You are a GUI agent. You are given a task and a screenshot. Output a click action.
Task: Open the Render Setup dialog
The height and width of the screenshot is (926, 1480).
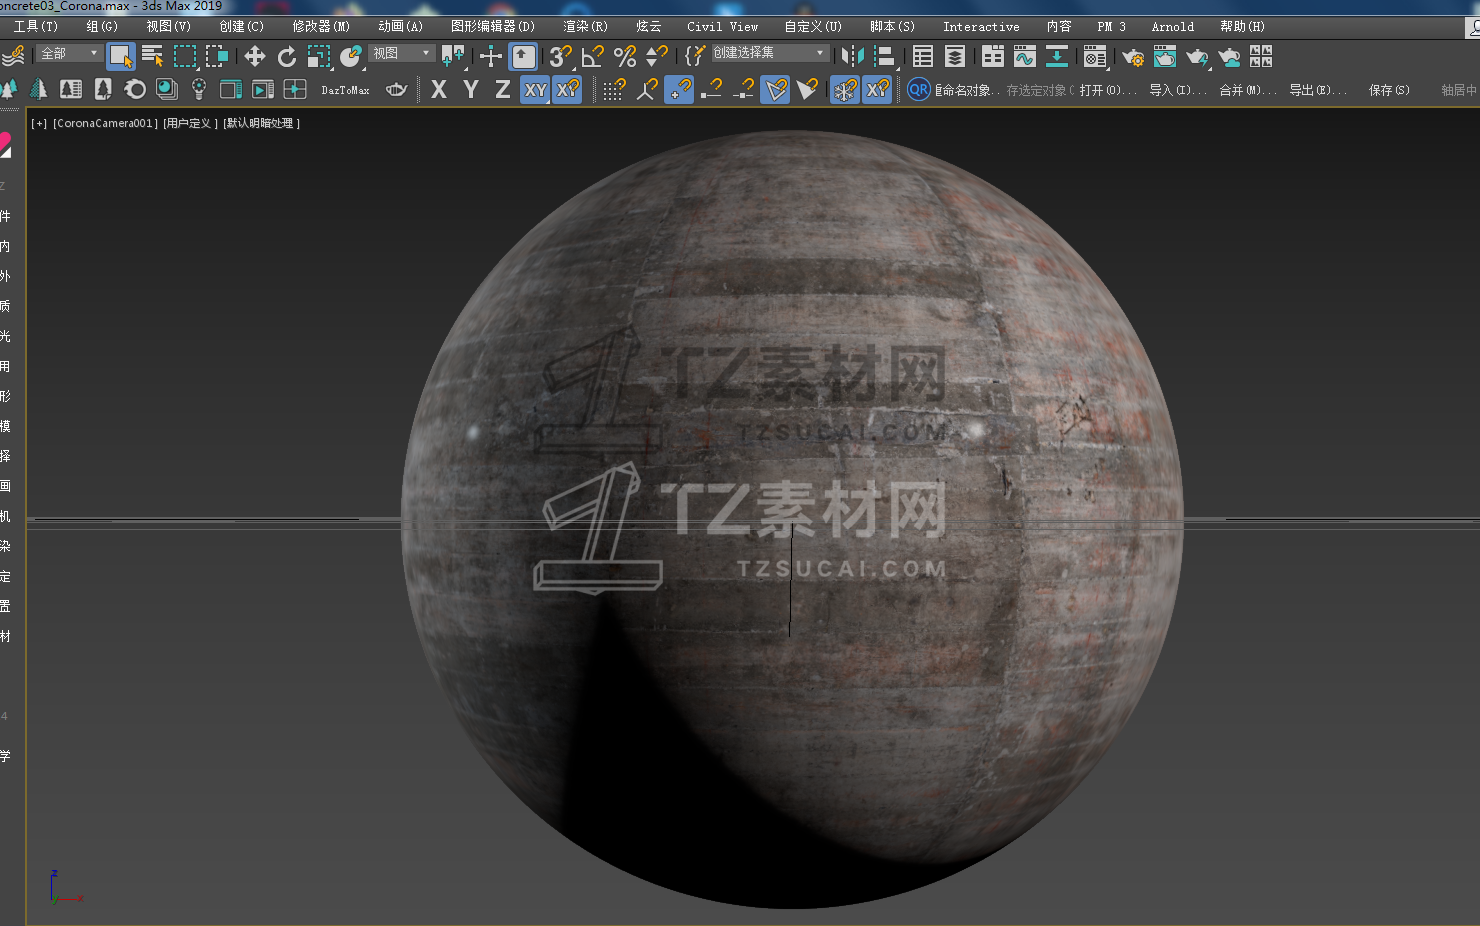click(1133, 57)
